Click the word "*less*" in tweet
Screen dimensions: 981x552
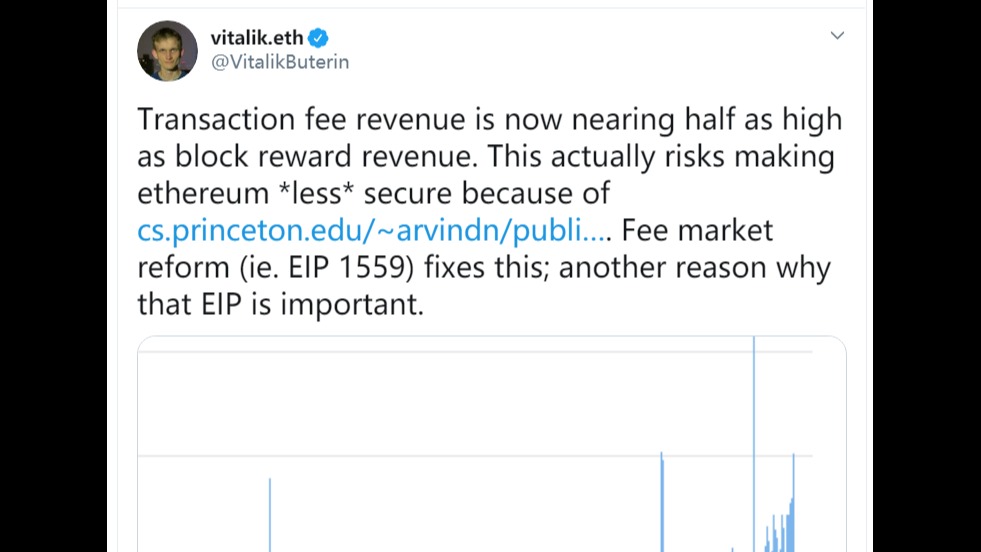316,193
